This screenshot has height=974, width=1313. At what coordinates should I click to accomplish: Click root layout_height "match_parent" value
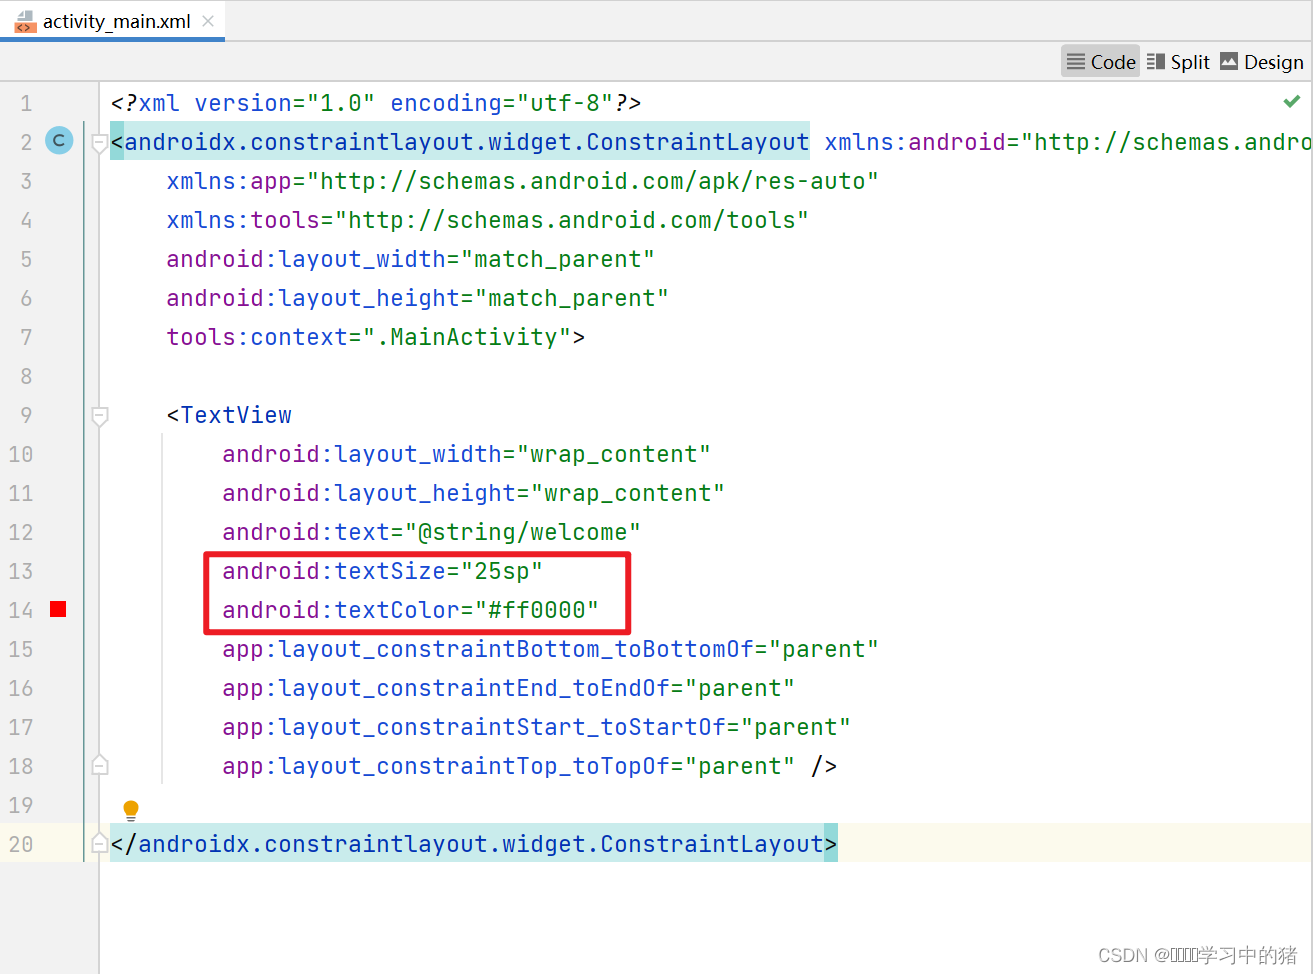tap(572, 298)
